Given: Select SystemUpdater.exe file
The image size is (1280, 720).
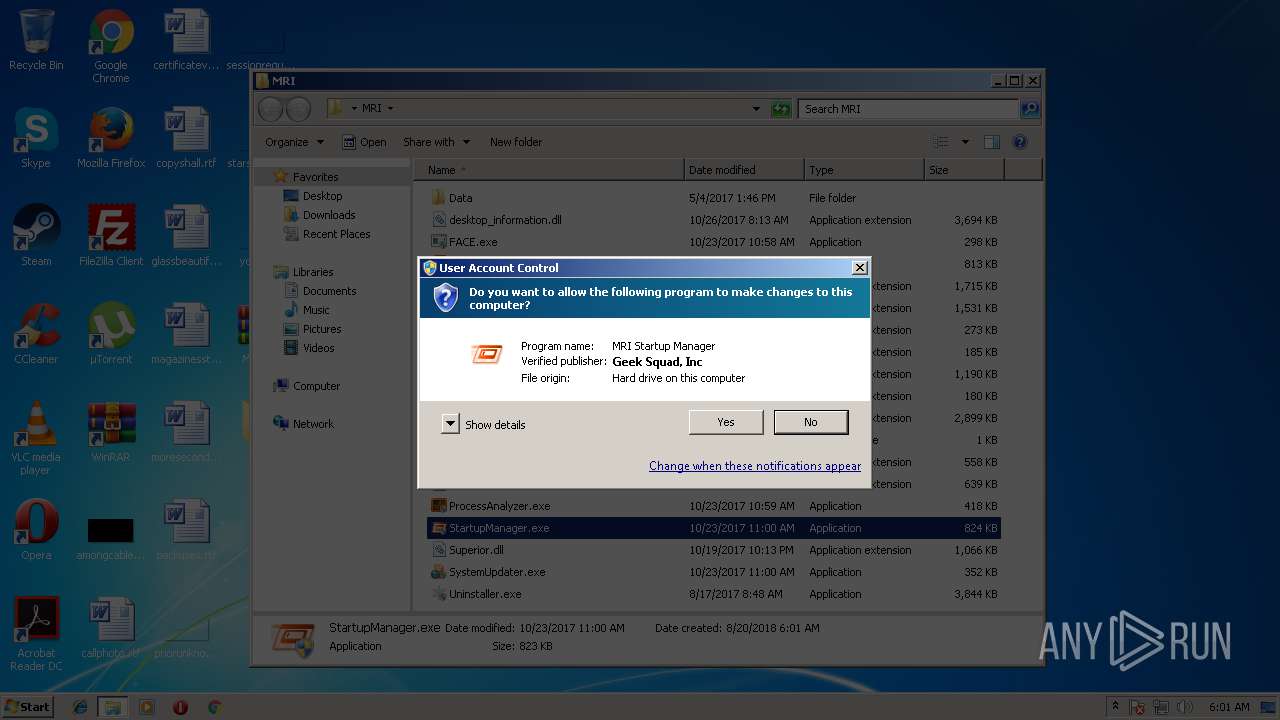Looking at the screenshot, I should pyautogui.click(x=714, y=572).
